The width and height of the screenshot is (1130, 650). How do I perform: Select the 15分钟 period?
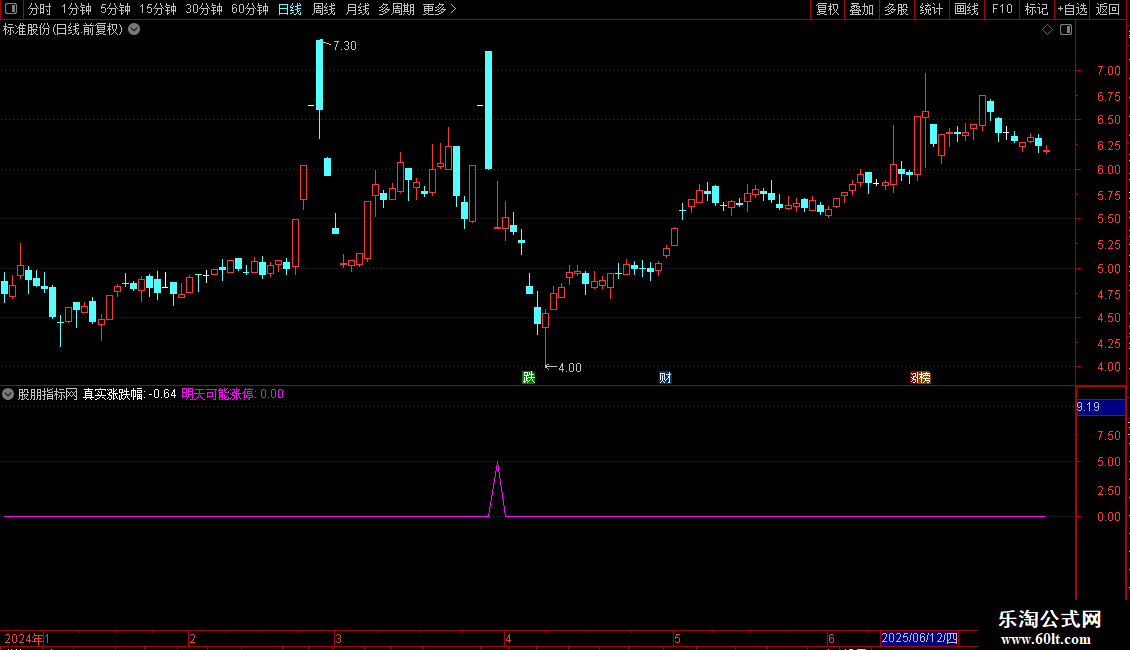click(x=158, y=9)
